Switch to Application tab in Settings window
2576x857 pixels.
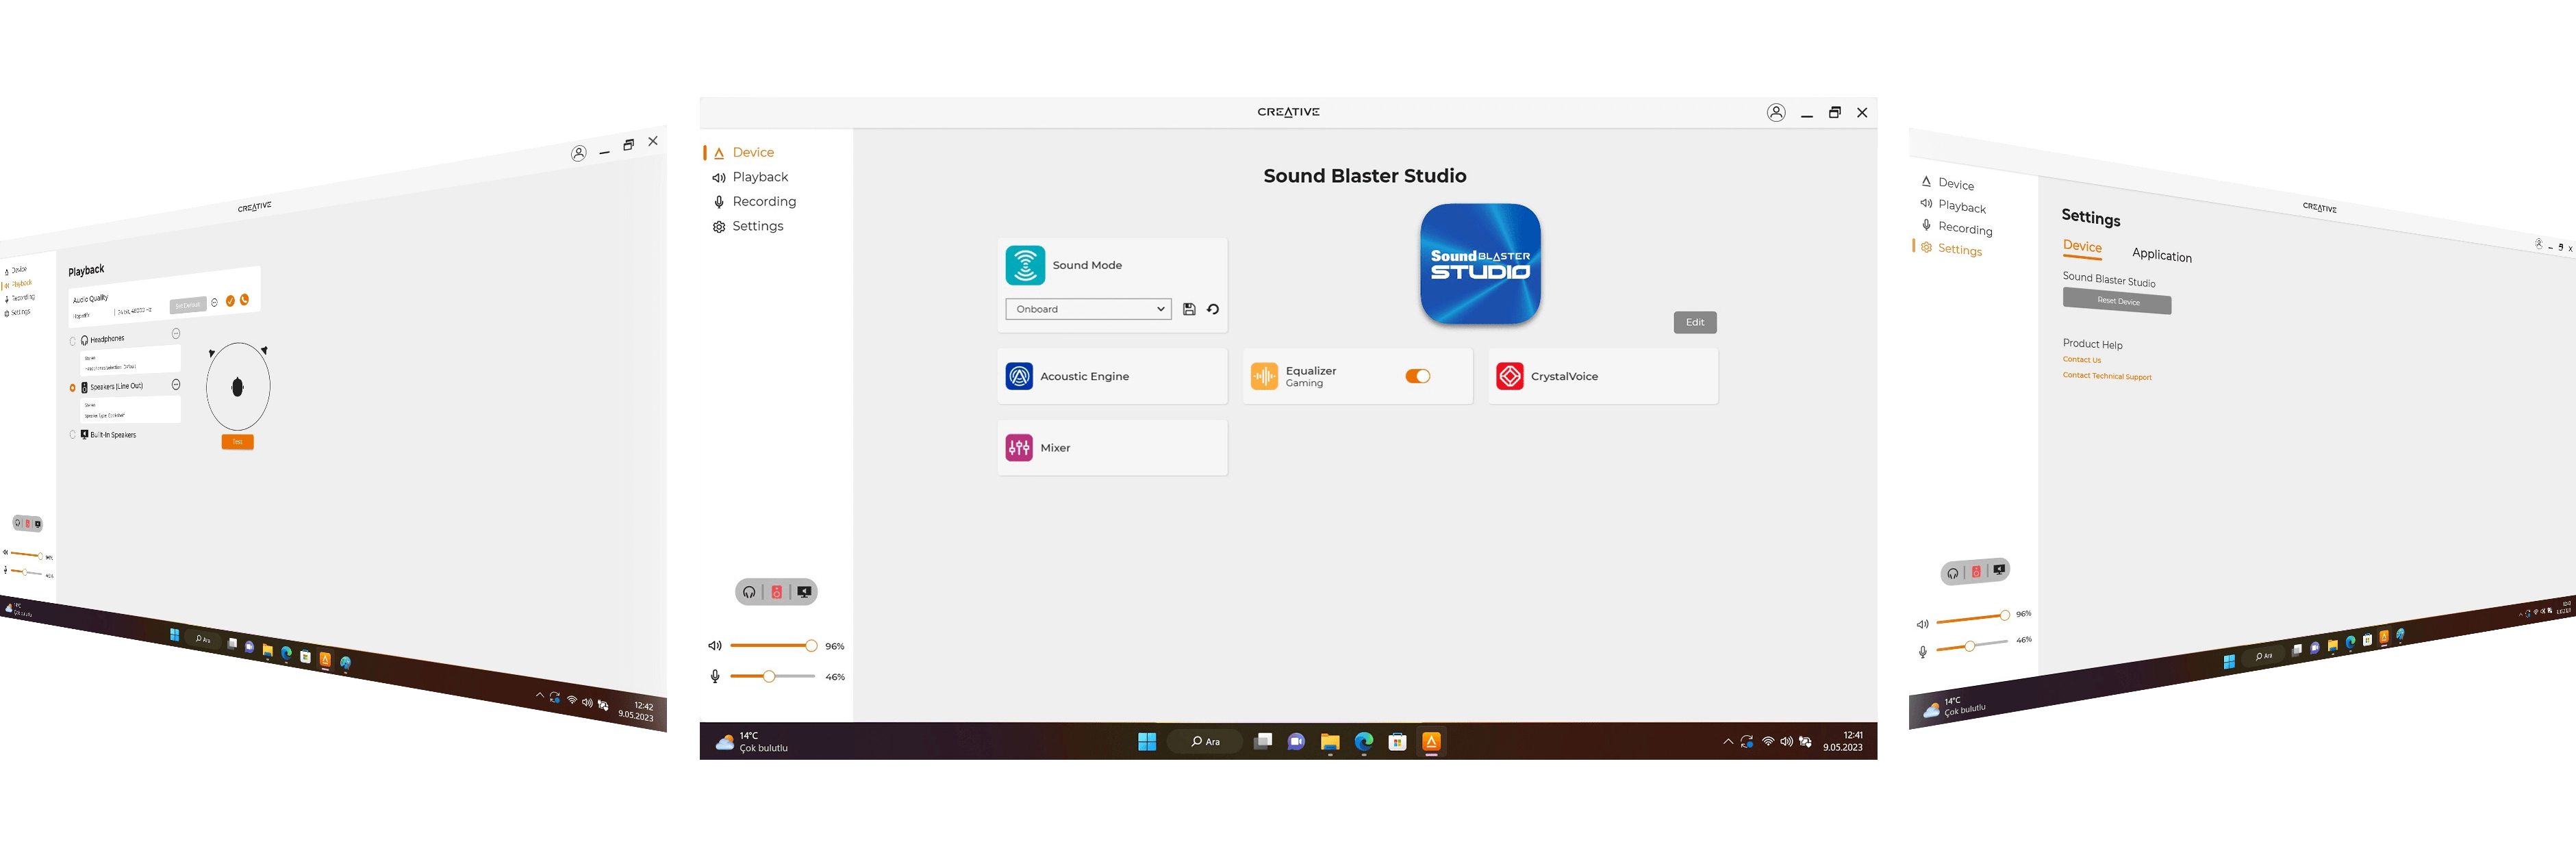point(2161,255)
